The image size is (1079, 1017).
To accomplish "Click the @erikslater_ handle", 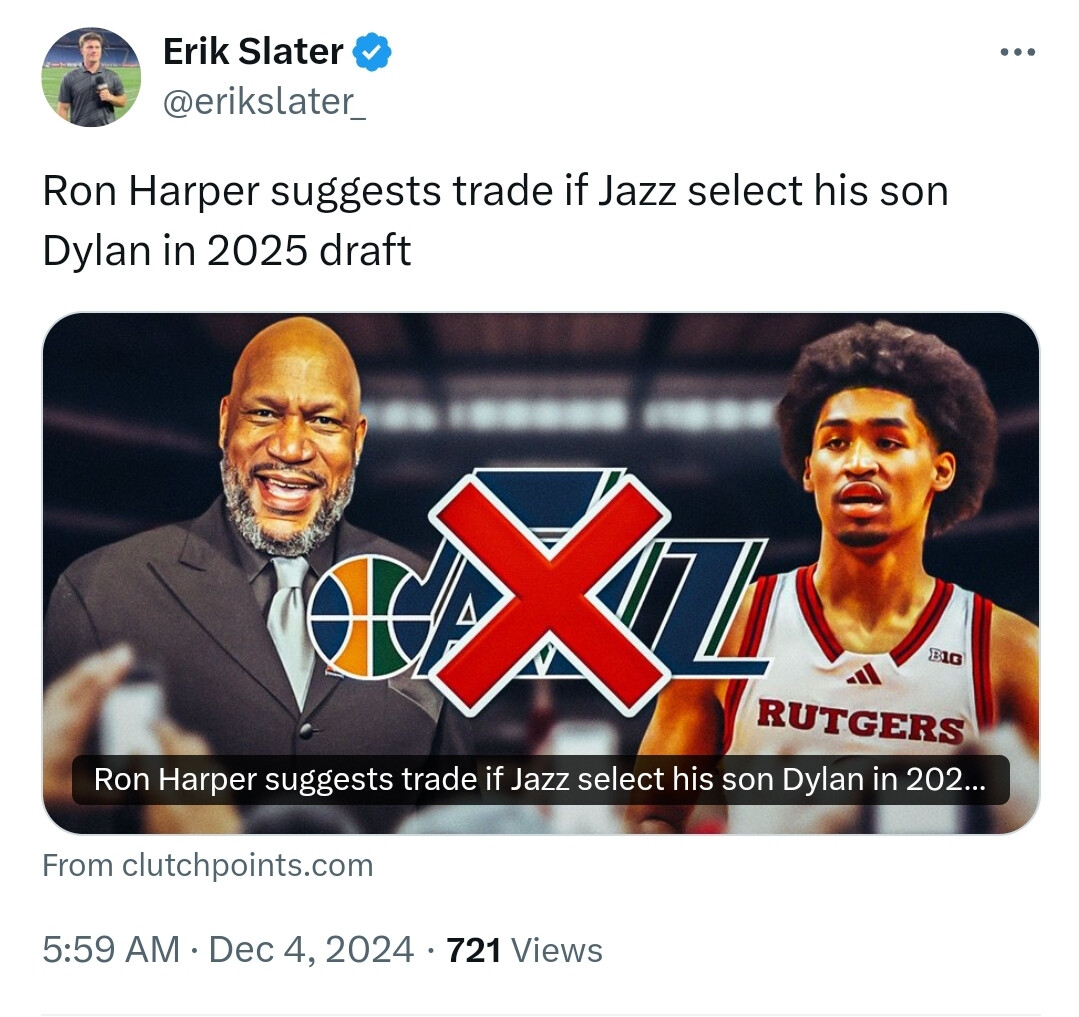I will [x=264, y=103].
